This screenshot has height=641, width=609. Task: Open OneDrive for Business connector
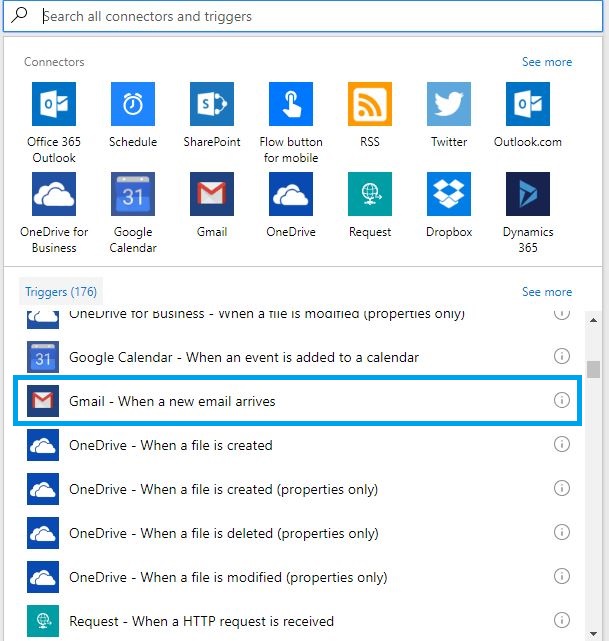(x=54, y=194)
